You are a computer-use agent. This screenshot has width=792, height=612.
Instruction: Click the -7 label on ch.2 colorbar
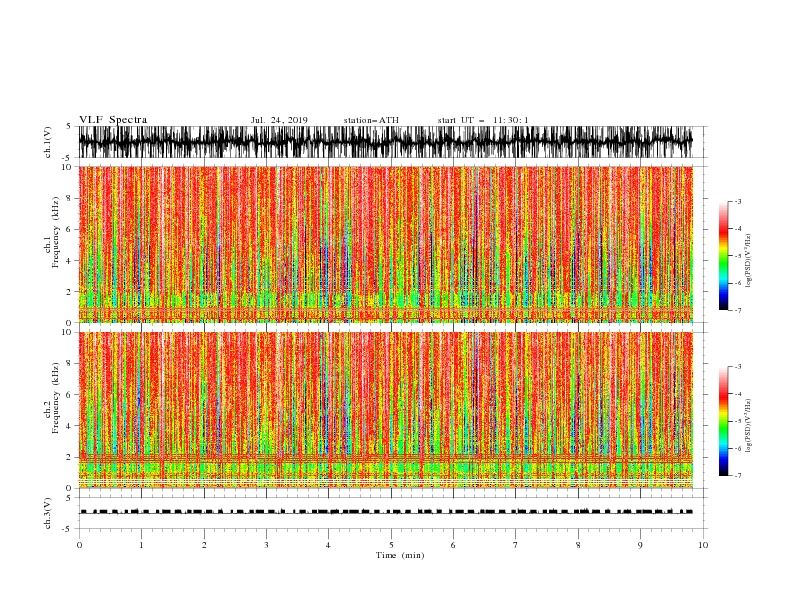coord(738,476)
